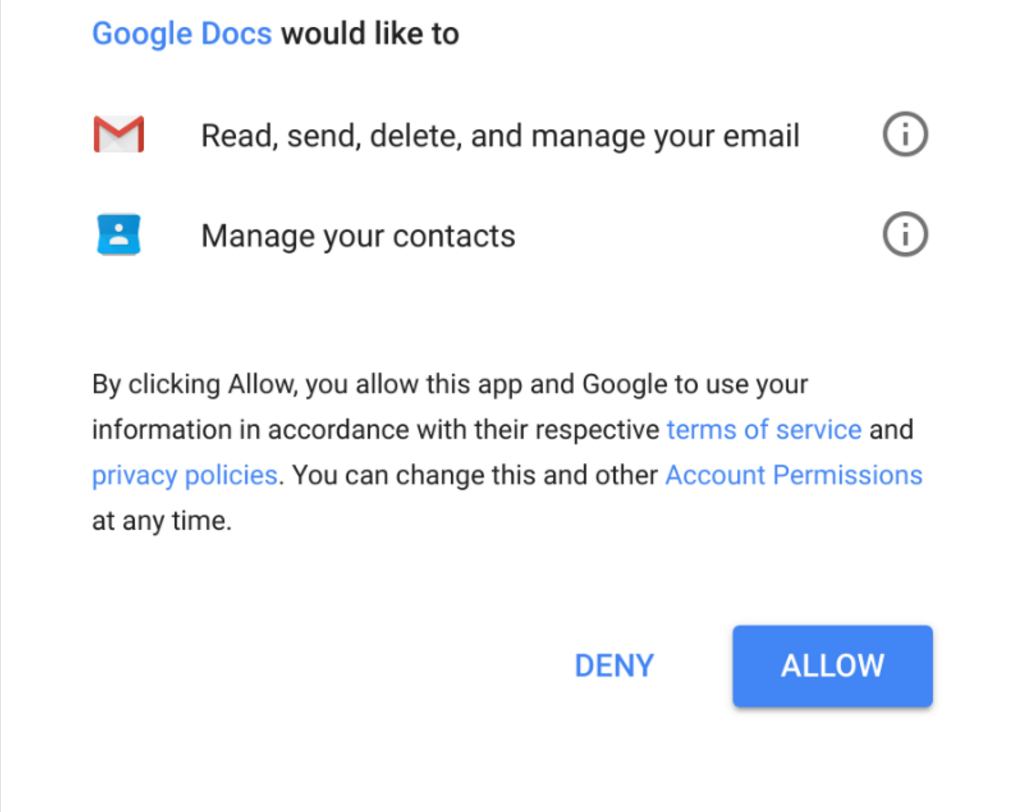Open info for the contacts permission
The height and width of the screenshot is (812, 1020).
(905, 235)
